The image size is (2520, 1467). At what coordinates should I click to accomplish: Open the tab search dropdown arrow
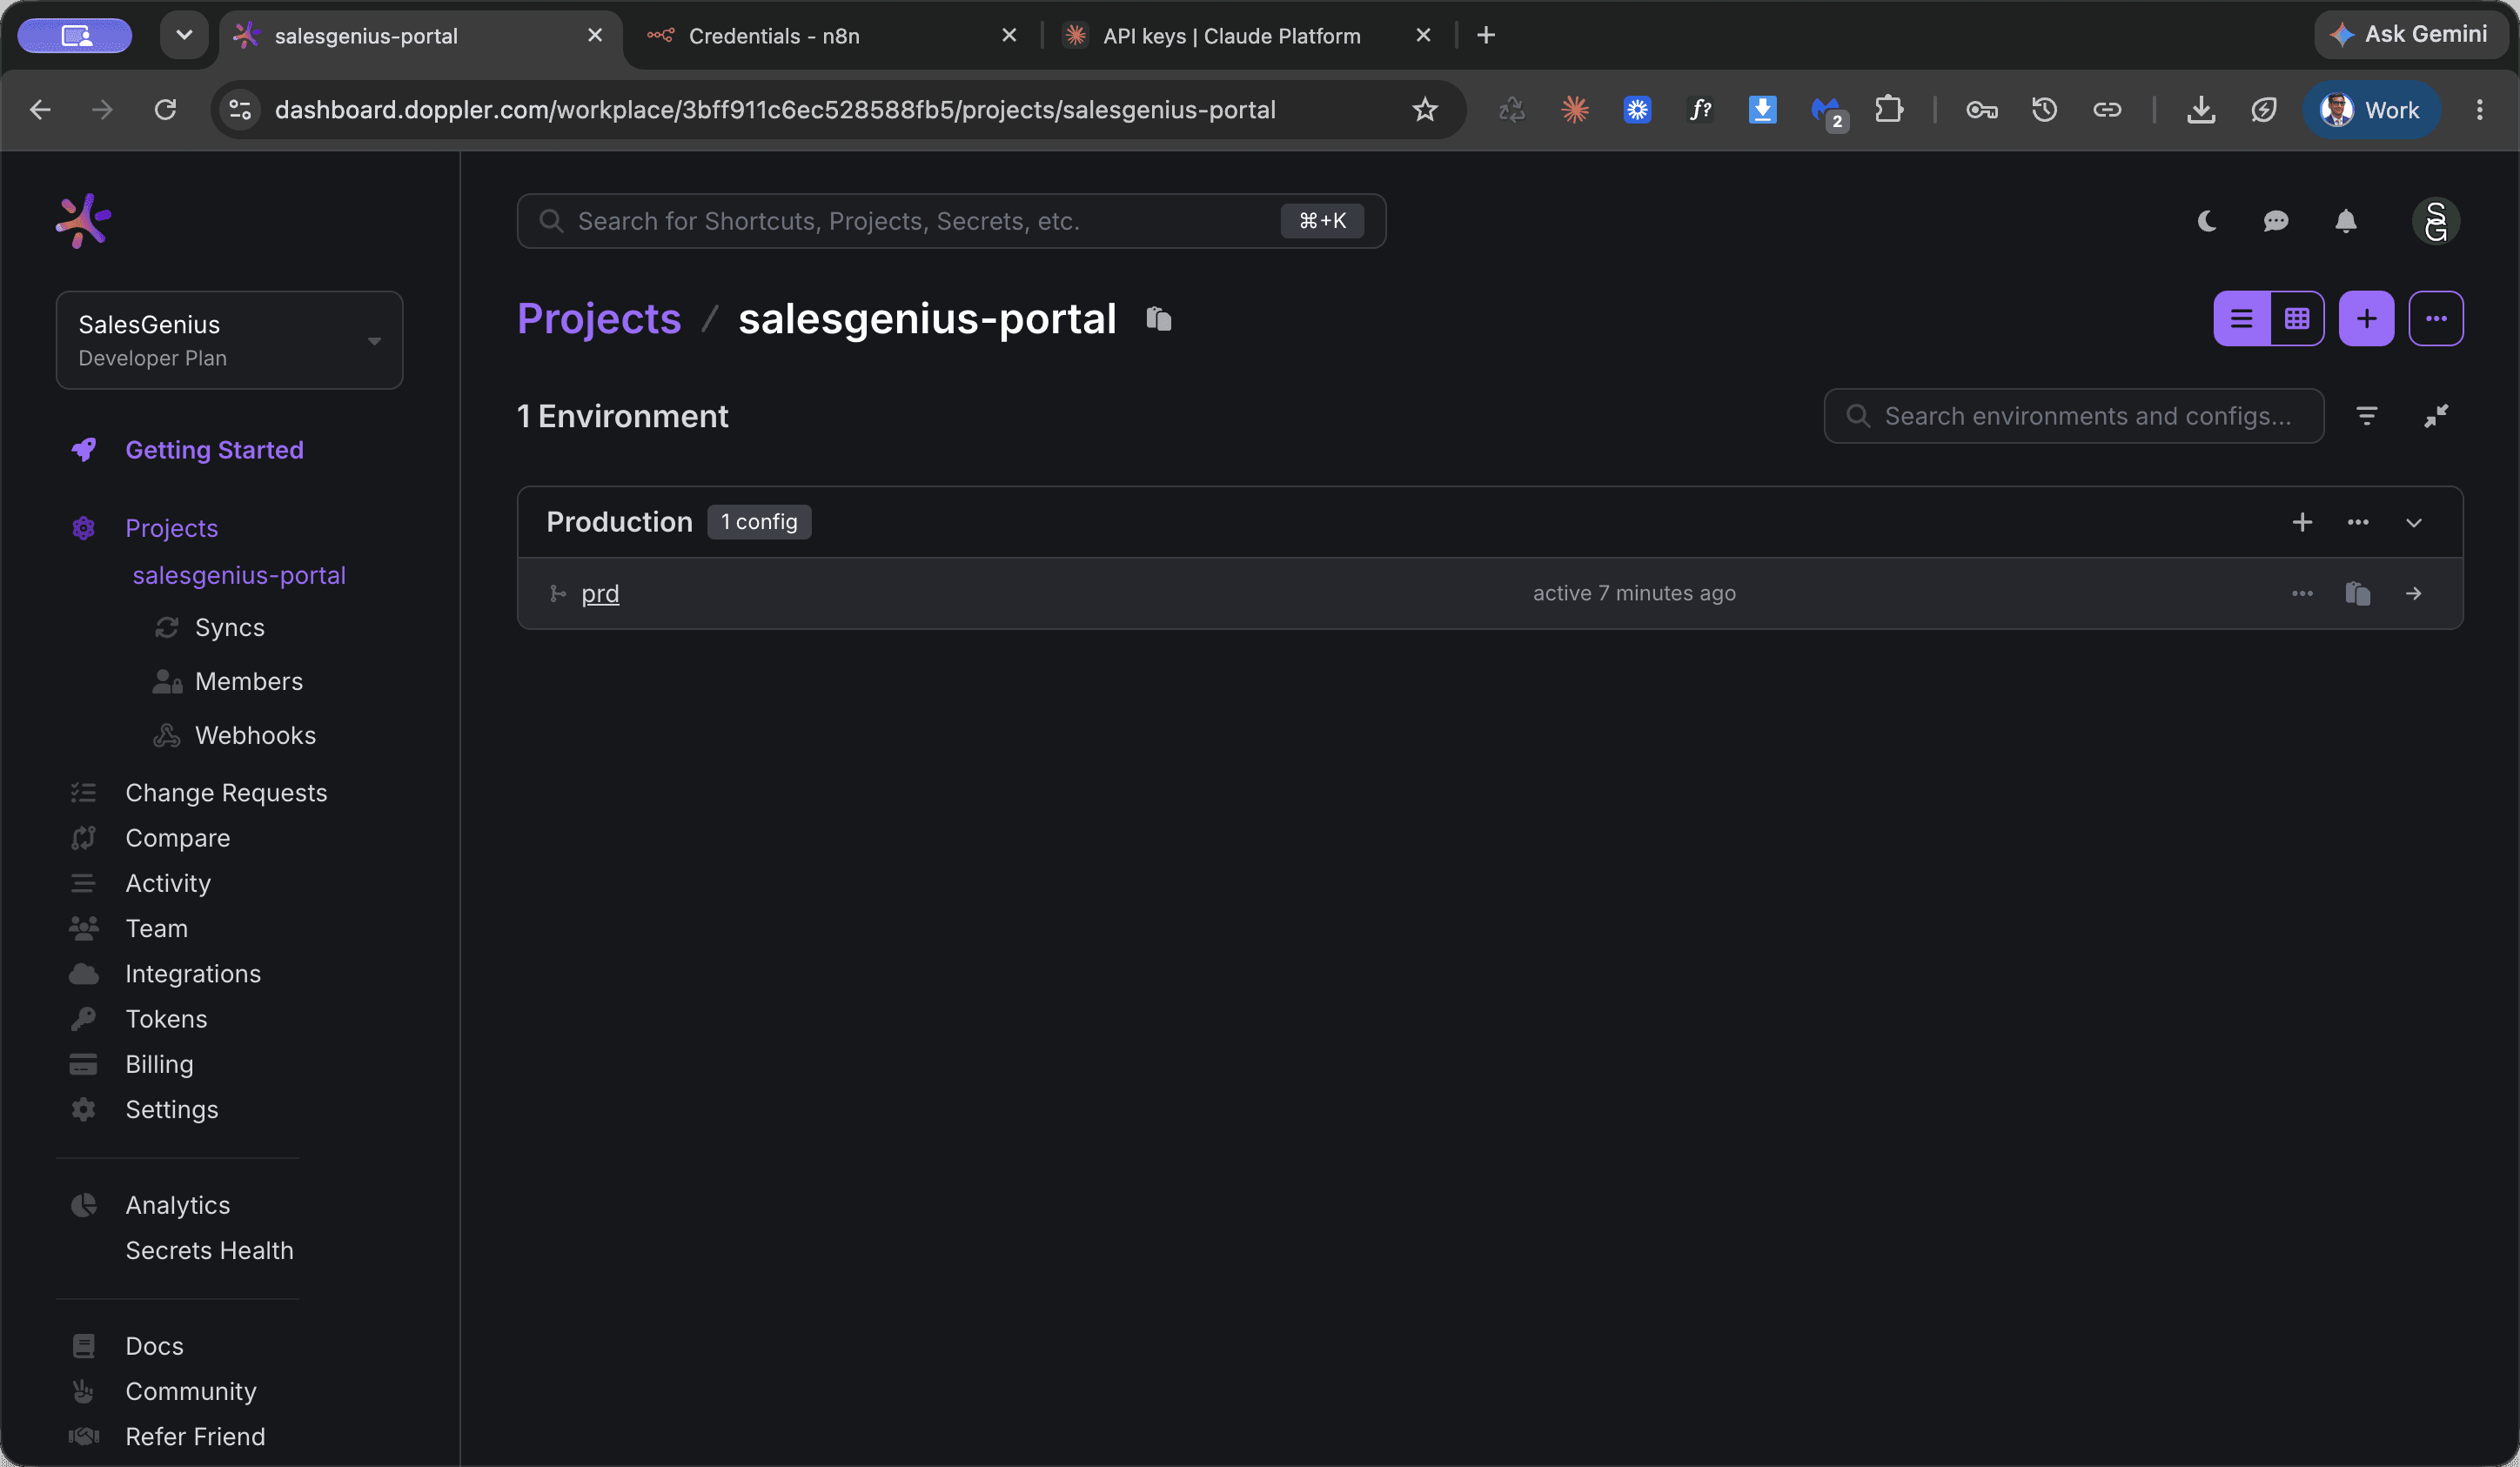(184, 36)
